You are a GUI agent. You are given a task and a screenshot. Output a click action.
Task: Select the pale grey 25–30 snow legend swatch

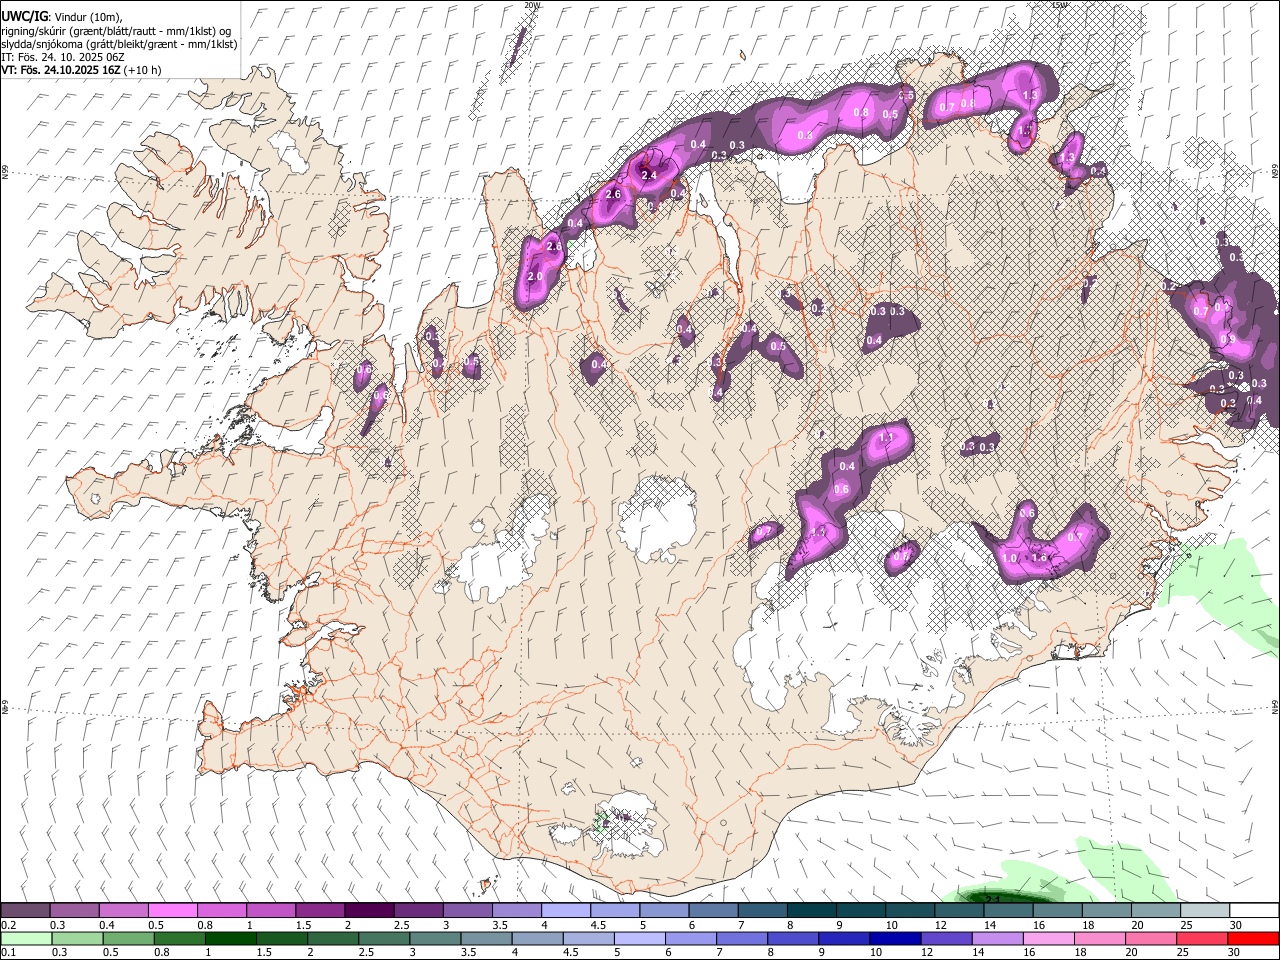coord(1205,911)
